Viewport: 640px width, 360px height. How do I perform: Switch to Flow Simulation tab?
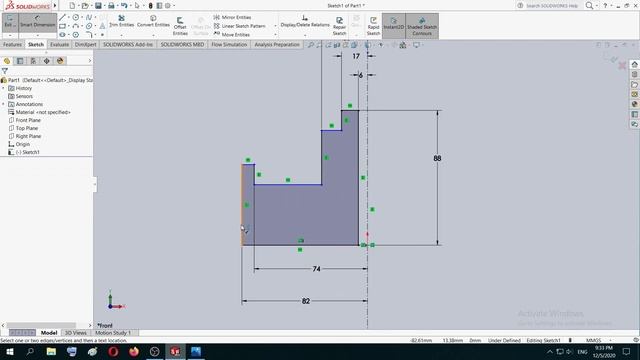tap(229, 44)
